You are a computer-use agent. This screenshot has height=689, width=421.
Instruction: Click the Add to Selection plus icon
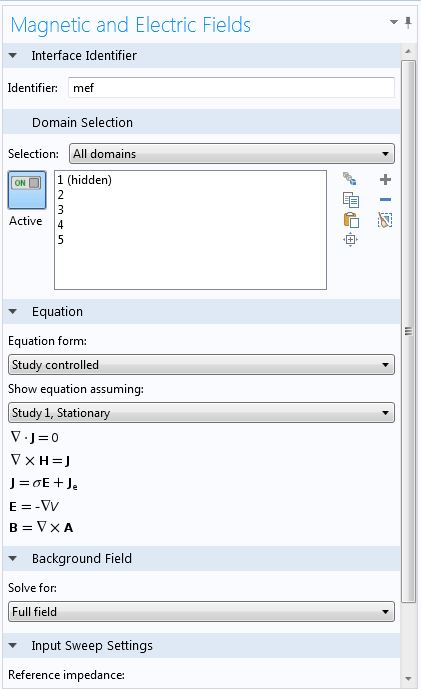click(385, 179)
